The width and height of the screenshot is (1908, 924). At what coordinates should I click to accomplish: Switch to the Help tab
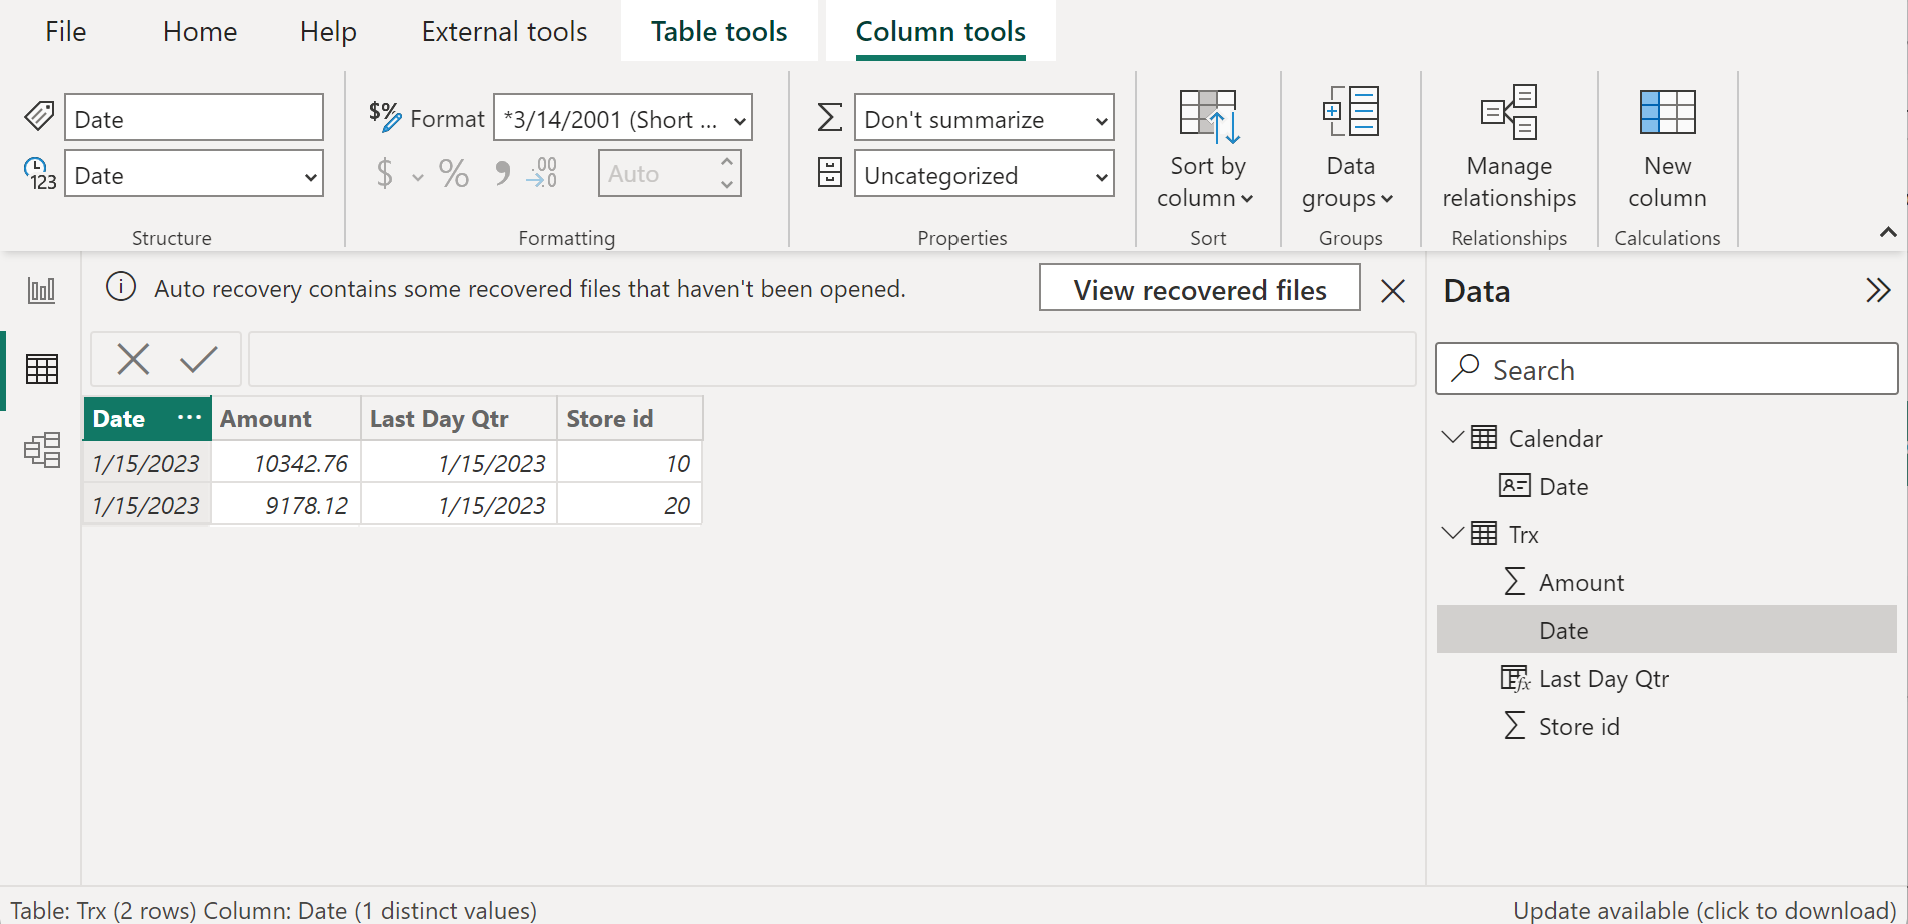coord(328,31)
